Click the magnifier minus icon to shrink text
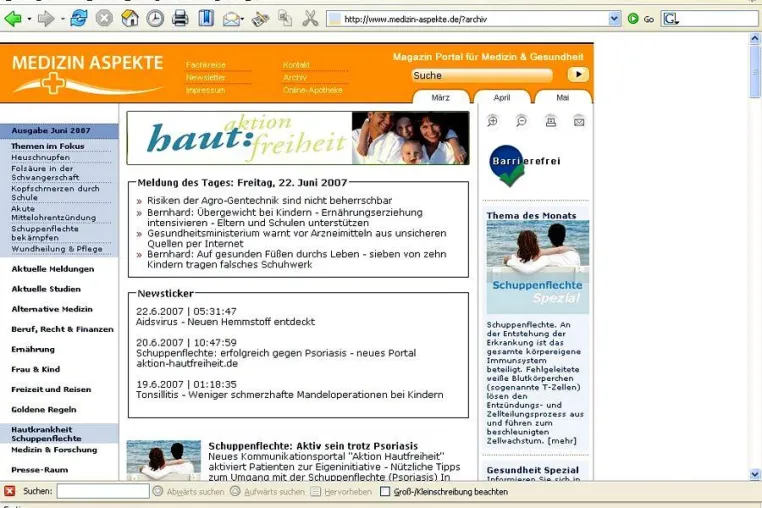Image resolution: width=762 pixels, height=508 pixels. coord(521,121)
